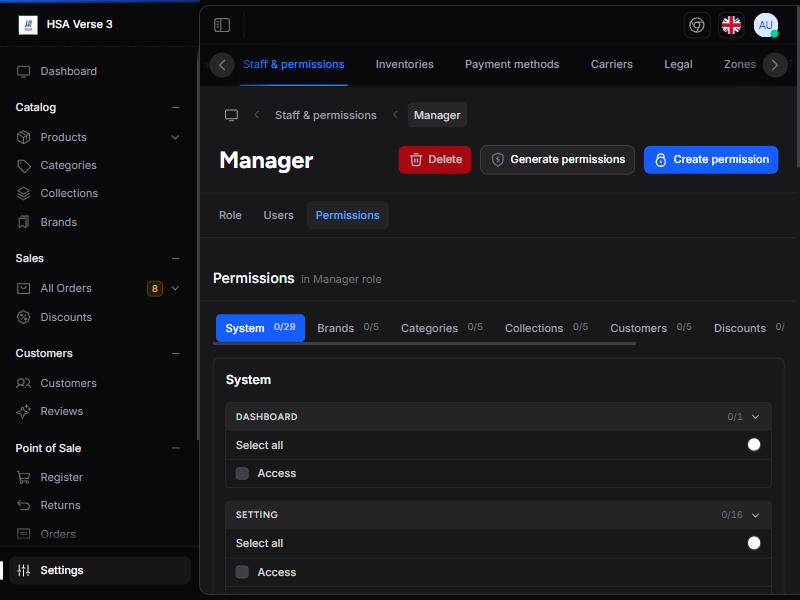Expand the Products submenu chevron

point(175,137)
